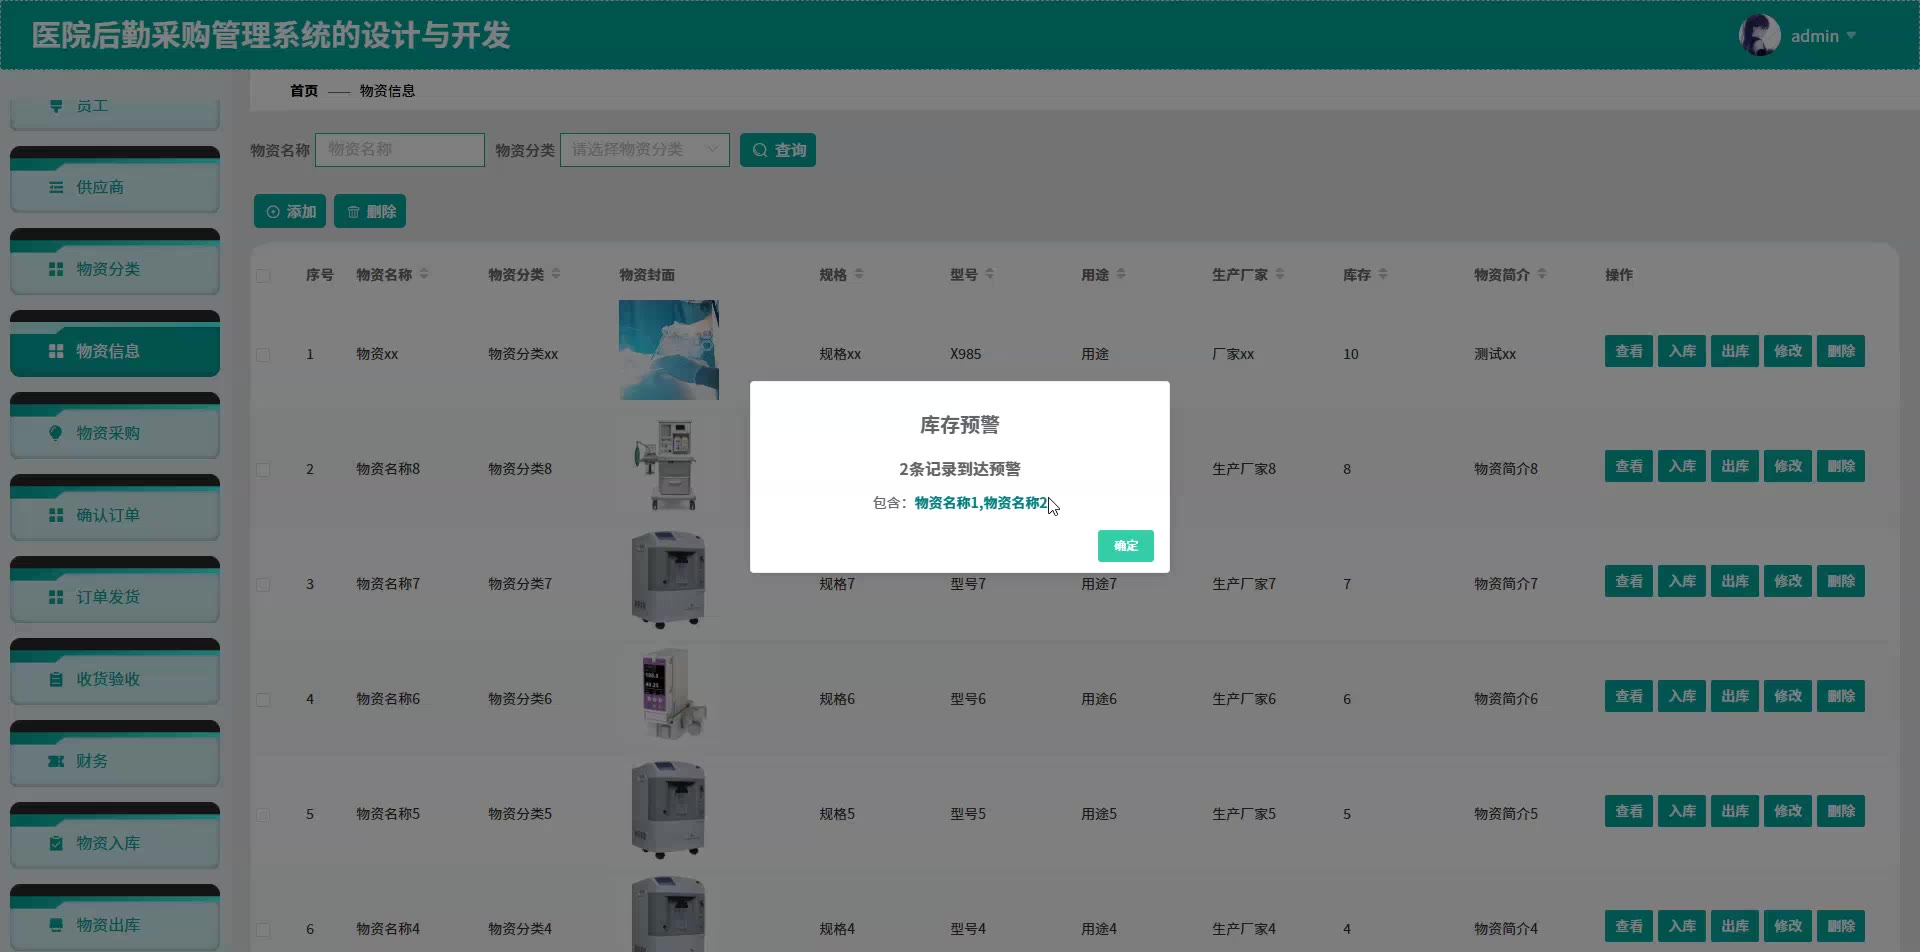
Task: Click 入库 button for row 物资xx
Action: pyautogui.click(x=1682, y=351)
